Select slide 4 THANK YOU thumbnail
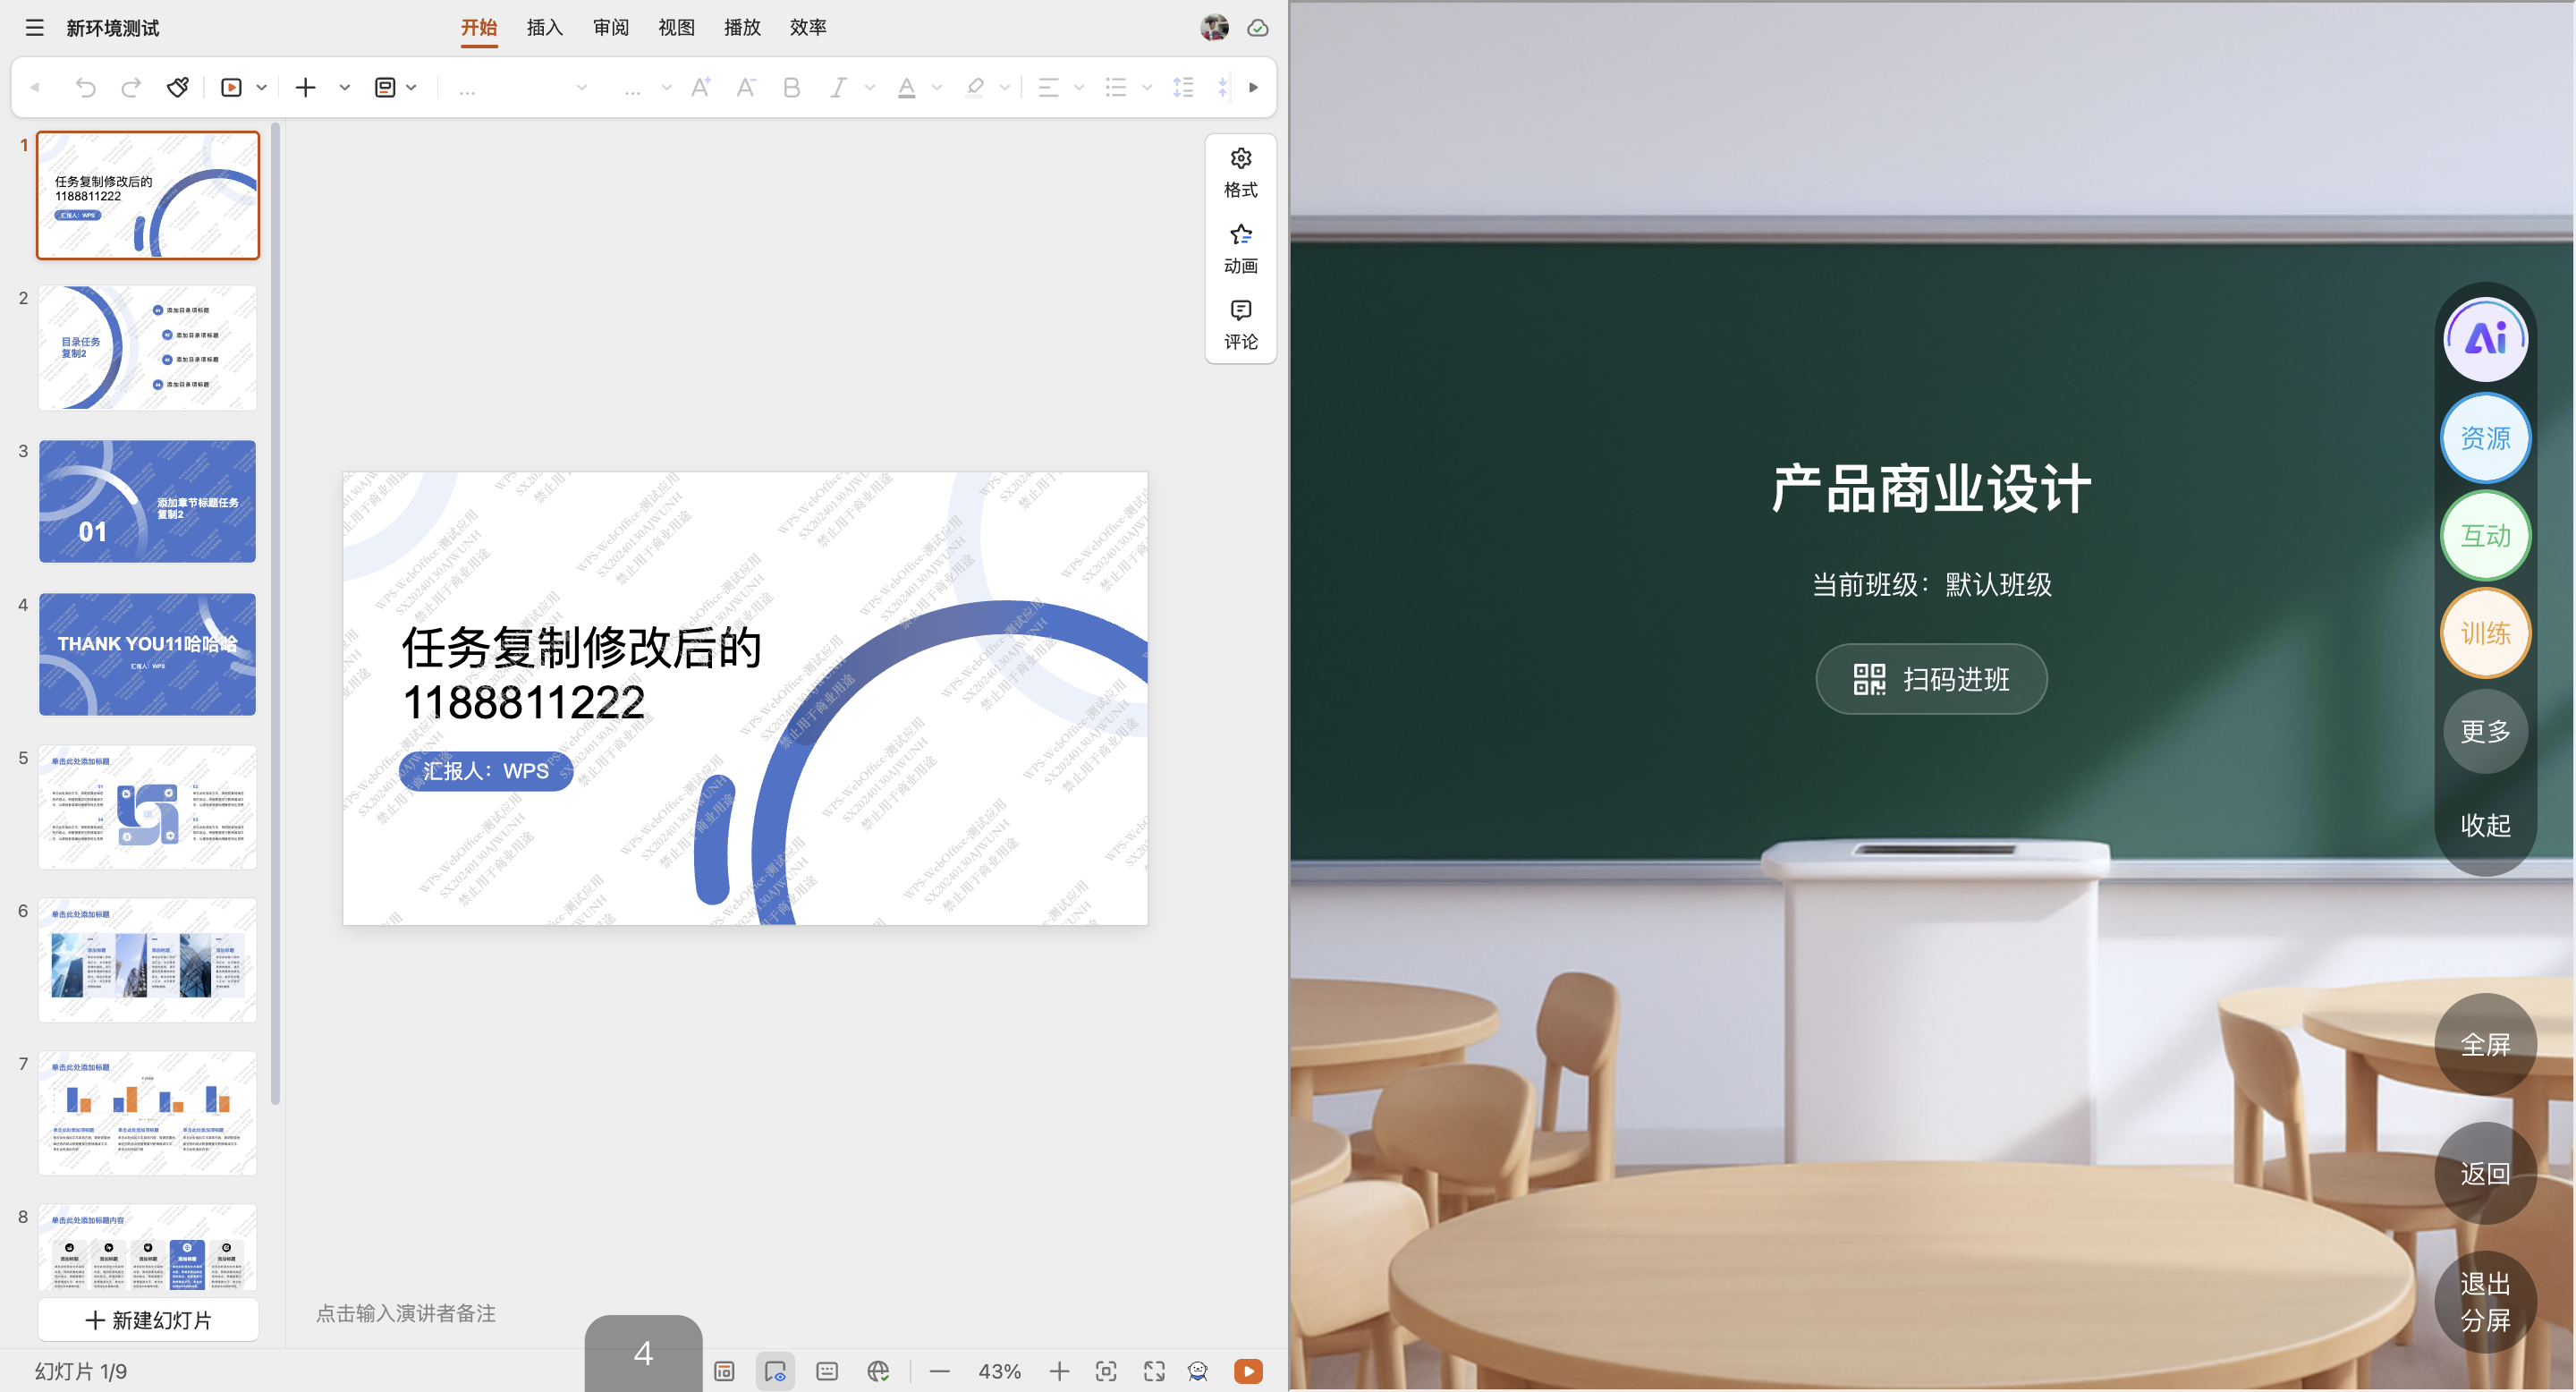The image size is (2576, 1392). coord(148,654)
